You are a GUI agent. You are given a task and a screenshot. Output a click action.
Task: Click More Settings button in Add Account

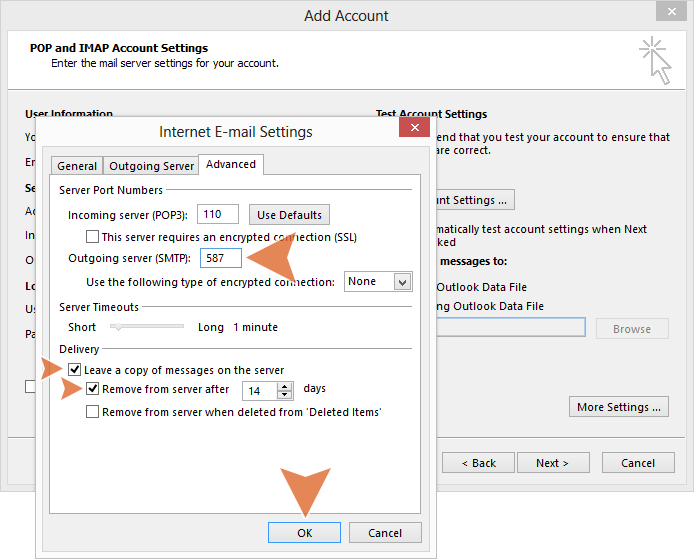point(619,407)
